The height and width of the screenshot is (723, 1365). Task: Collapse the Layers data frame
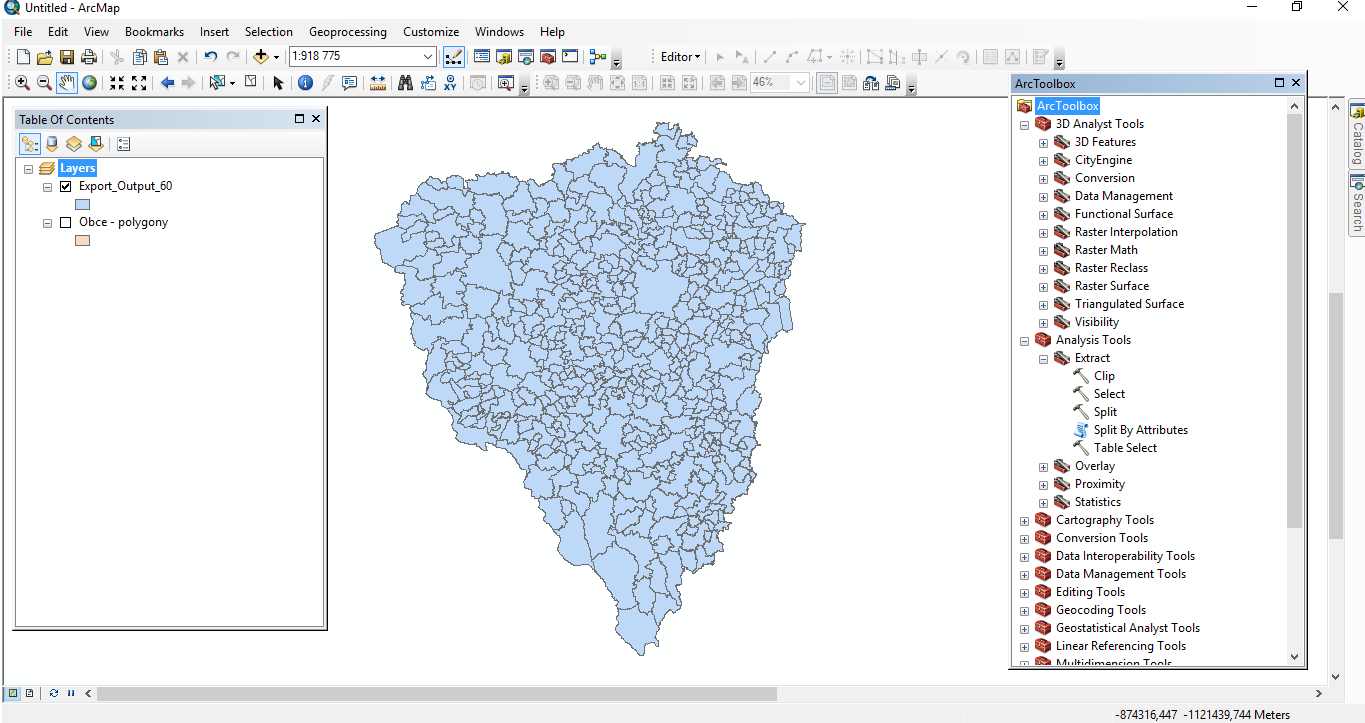29,169
